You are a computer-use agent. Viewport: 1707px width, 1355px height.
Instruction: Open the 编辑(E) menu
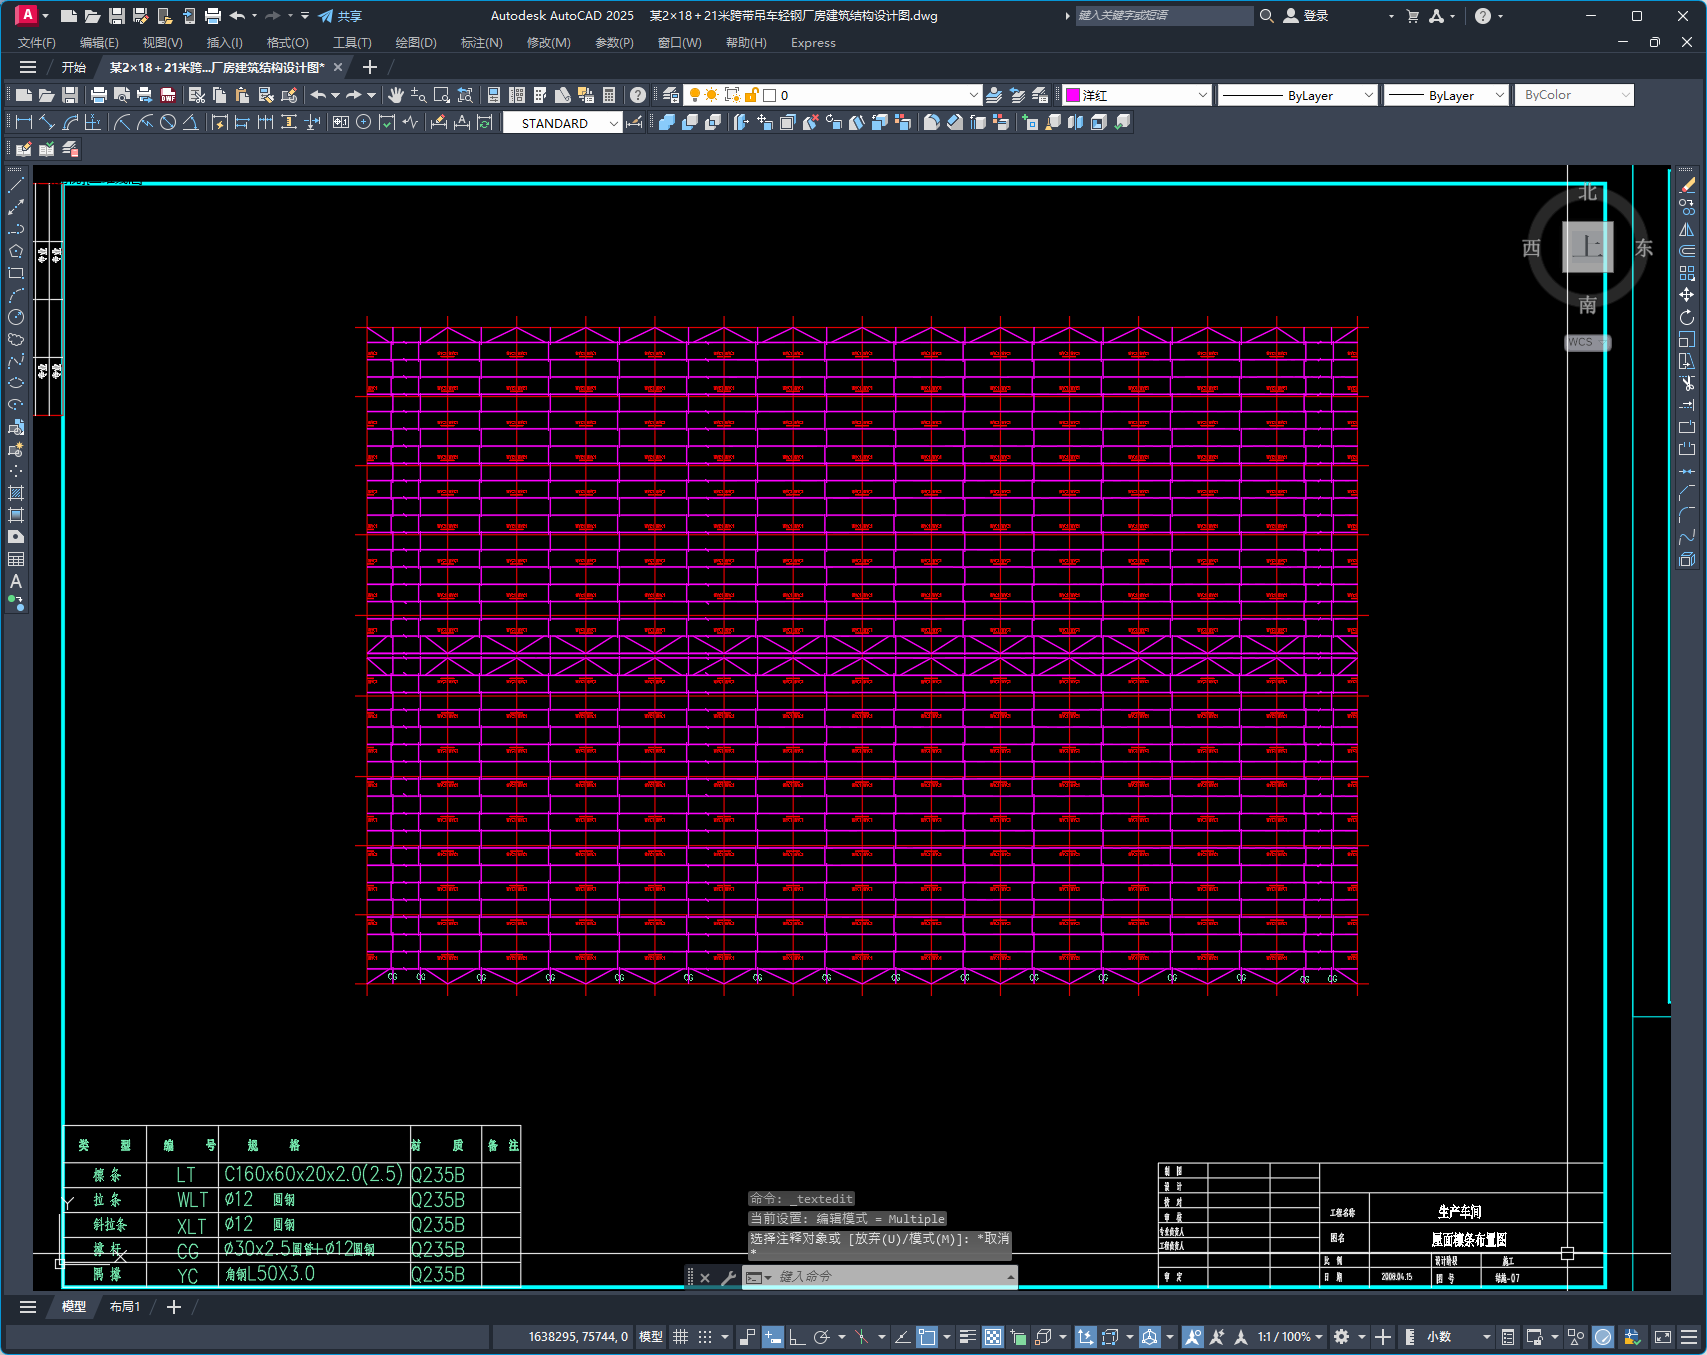[x=99, y=42]
